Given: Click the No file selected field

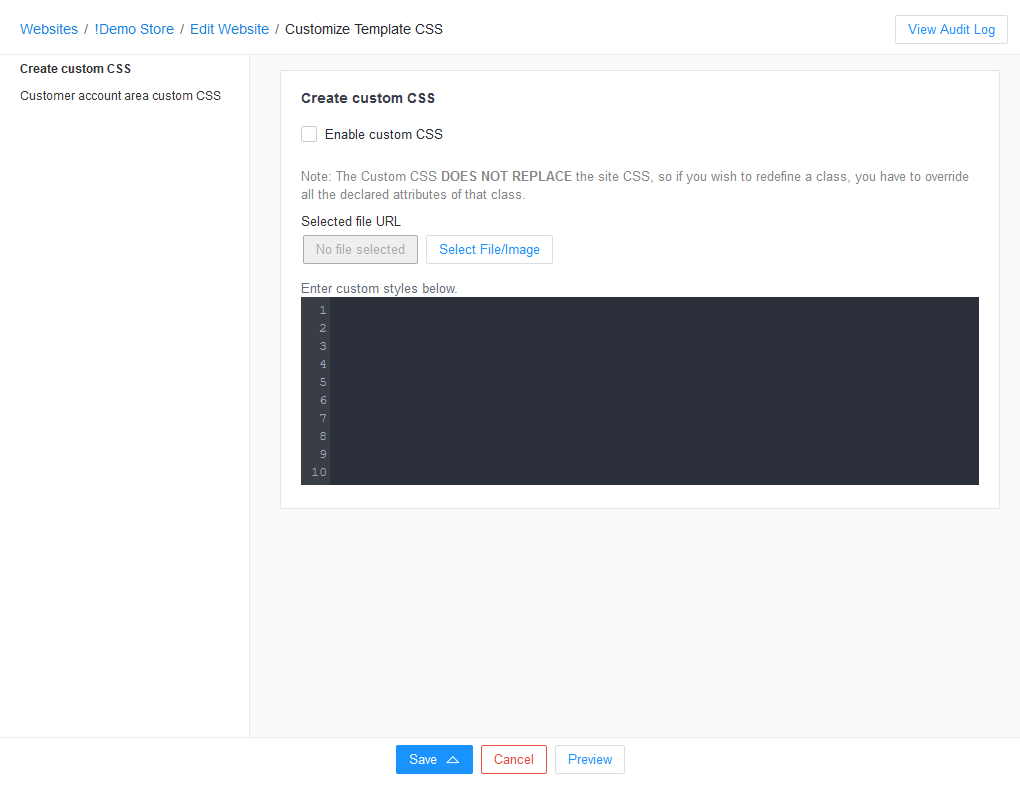Looking at the screenshot, I should click(360, 250).
